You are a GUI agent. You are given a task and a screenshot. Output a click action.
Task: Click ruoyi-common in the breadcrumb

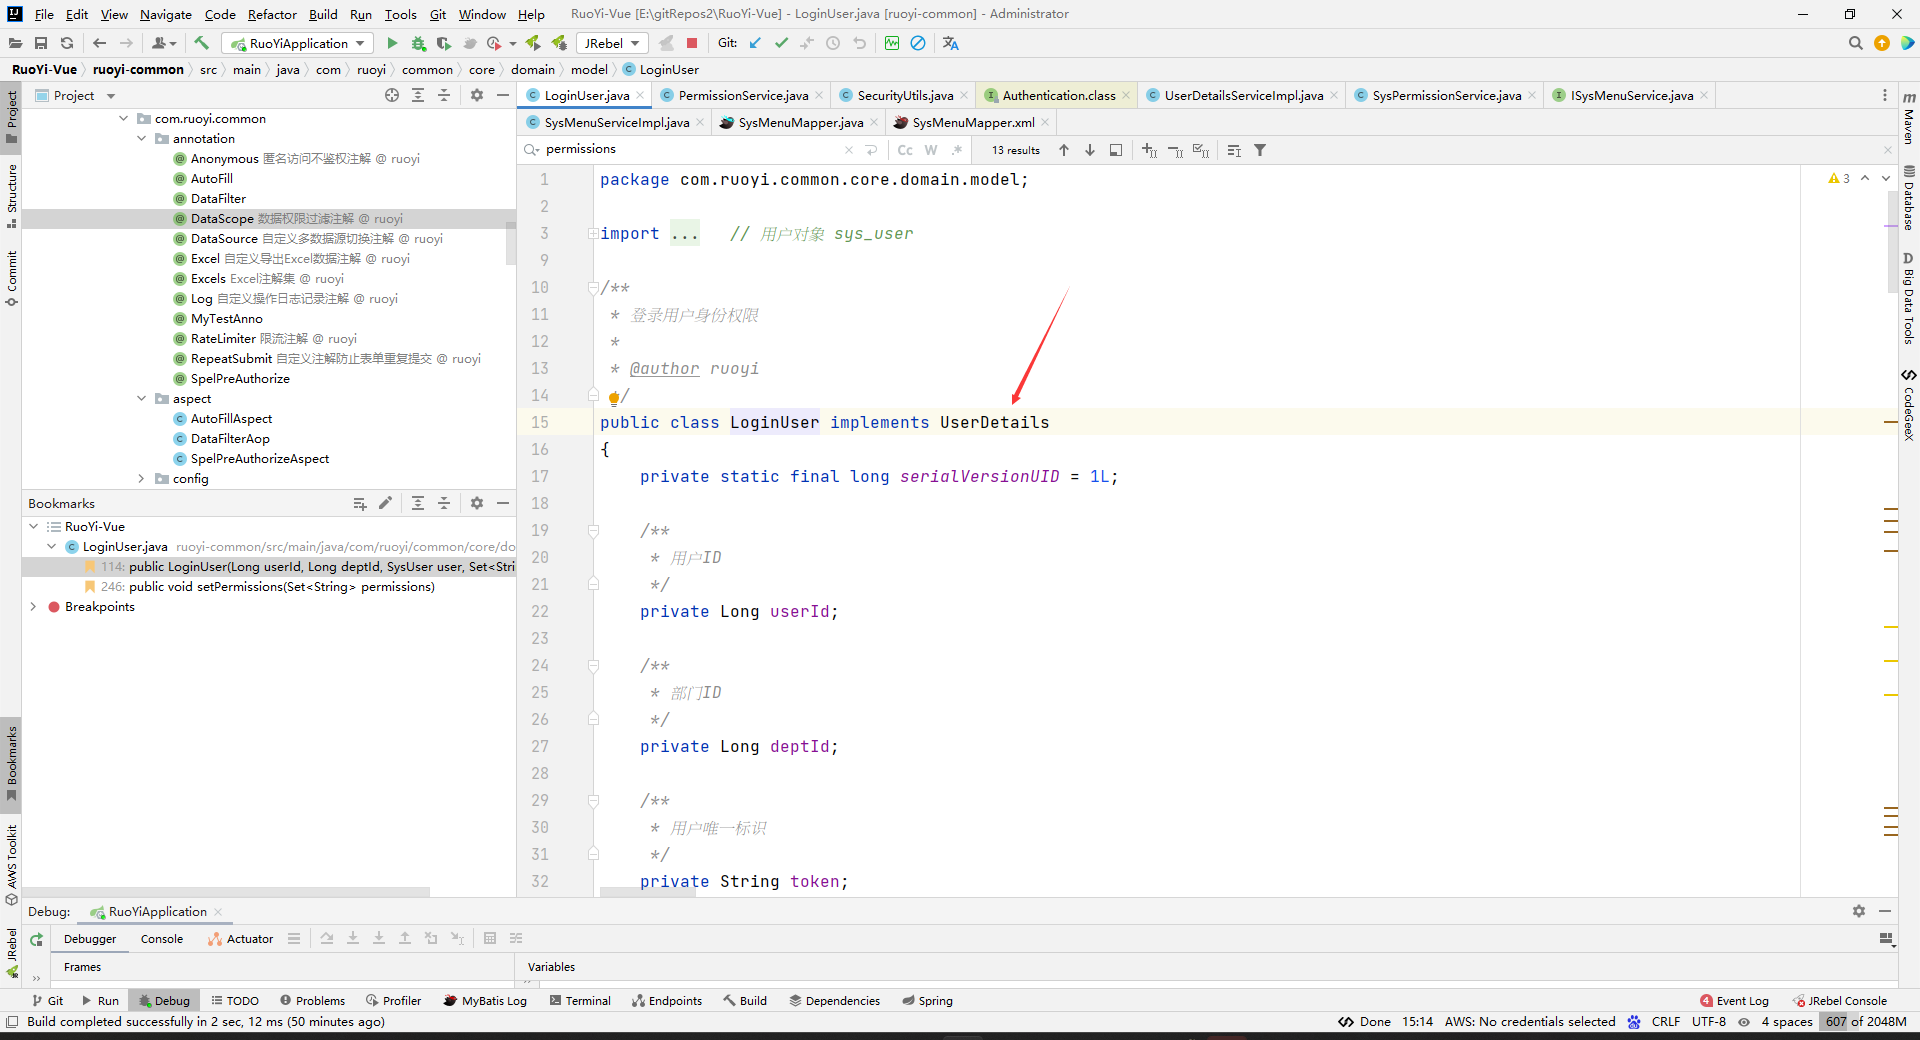tap(138, 69)
